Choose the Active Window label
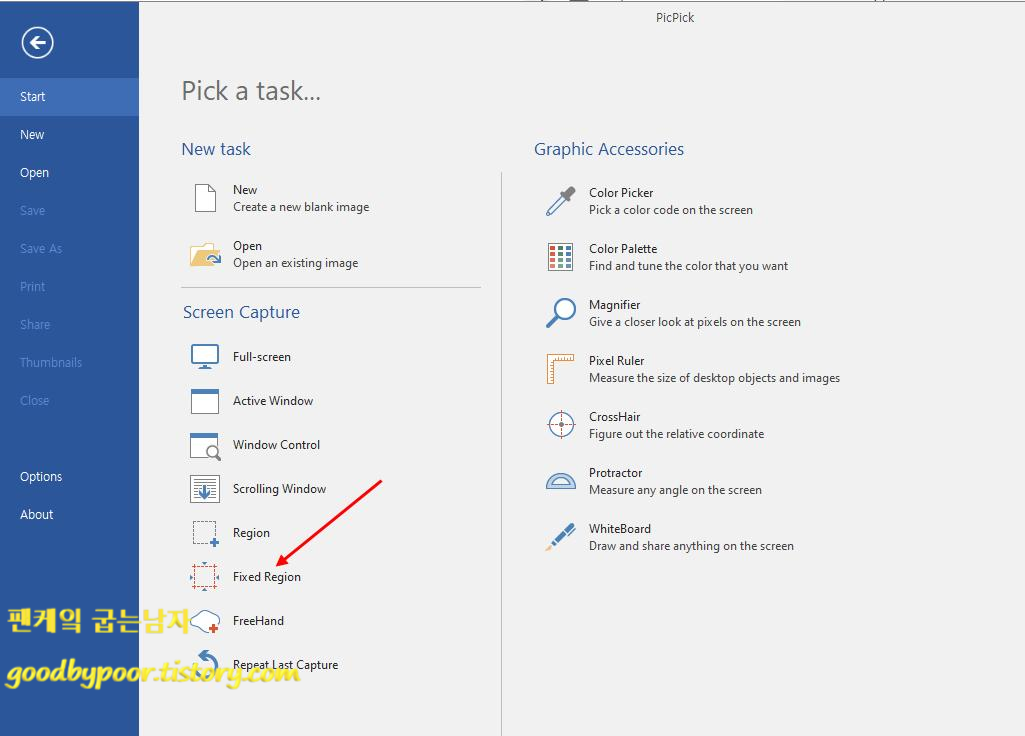 [x=273, y=401]
